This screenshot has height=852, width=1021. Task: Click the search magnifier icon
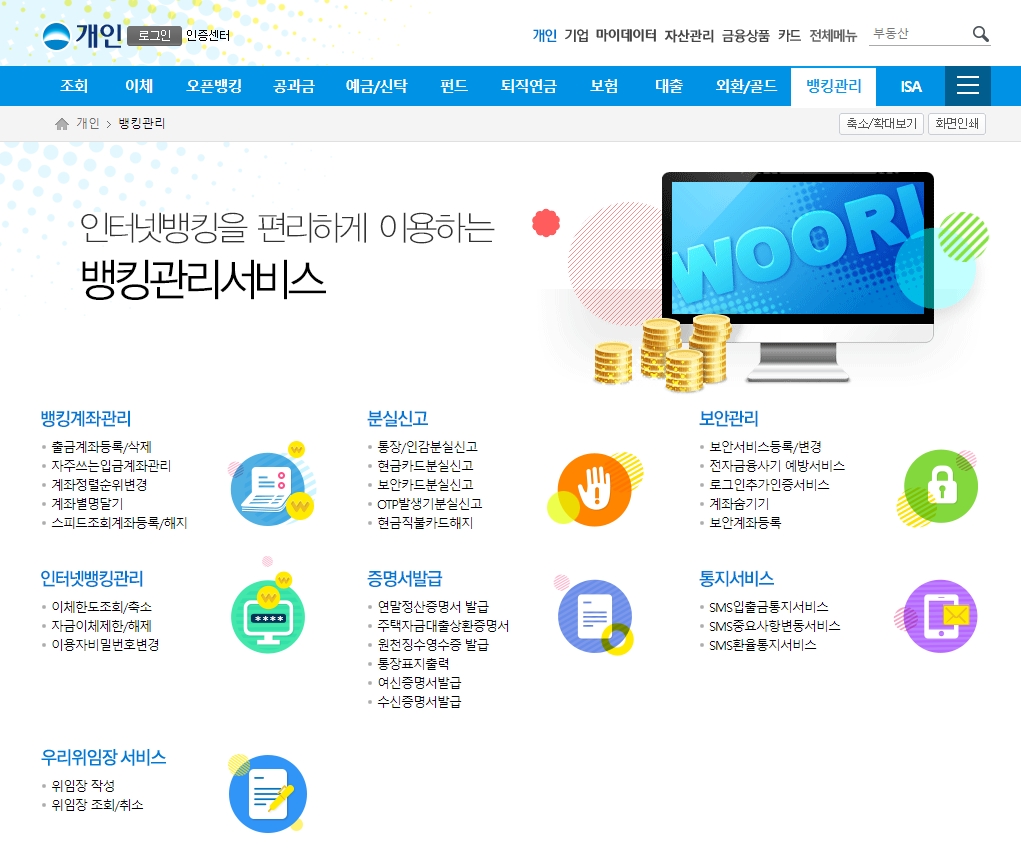(x=980, y=34)
